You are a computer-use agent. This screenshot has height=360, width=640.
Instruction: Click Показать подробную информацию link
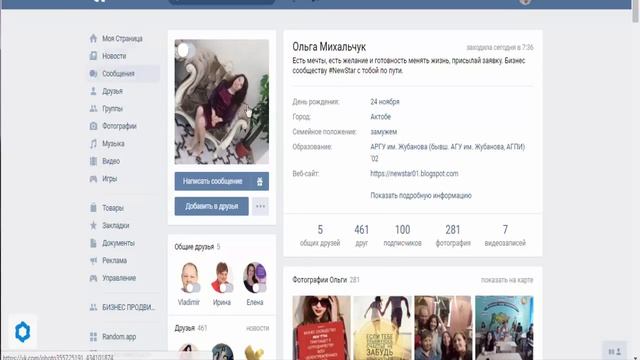click(421, 196)
